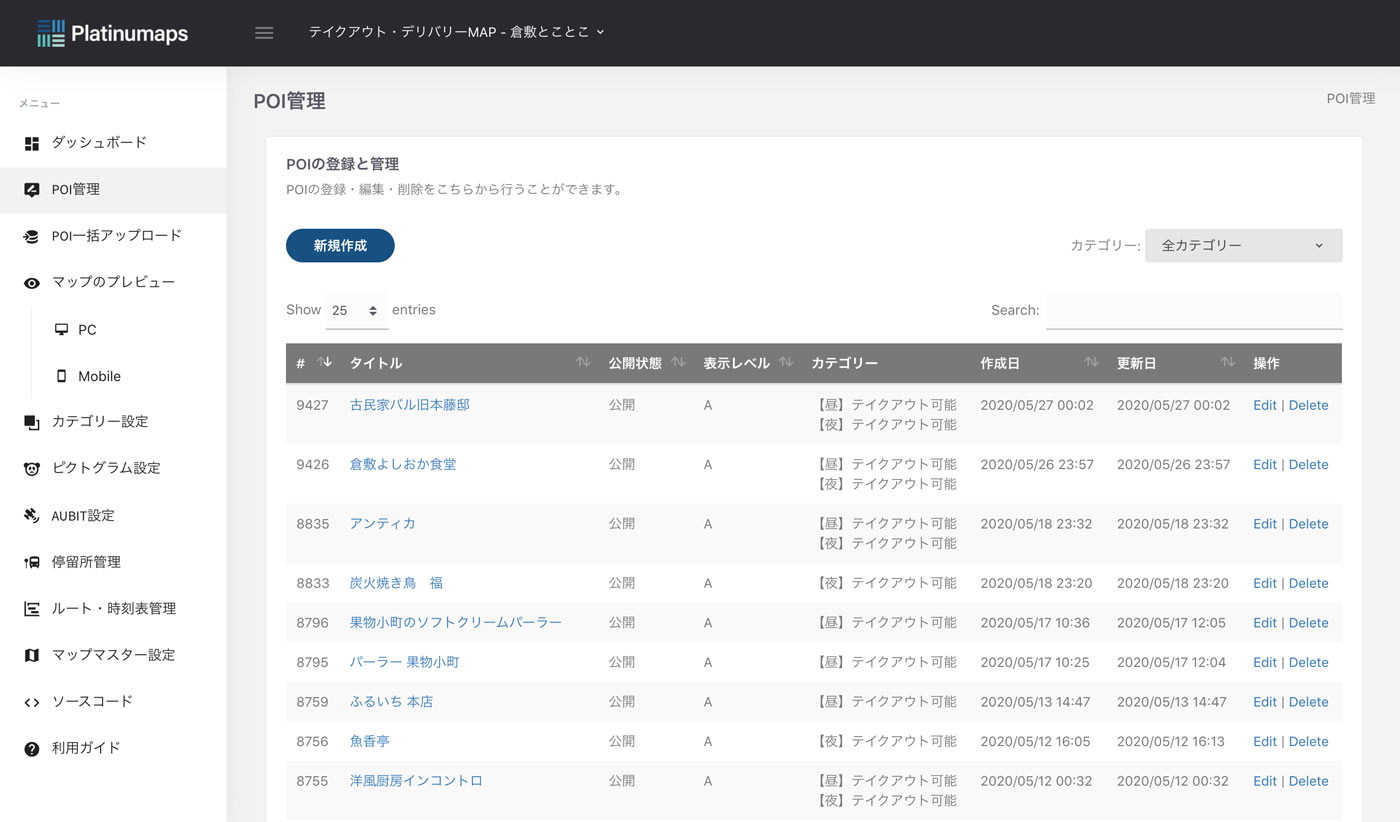Select the Mobile phone preview icon
The height and width of the screenshot is (822, 1400).
click(60, 375)
